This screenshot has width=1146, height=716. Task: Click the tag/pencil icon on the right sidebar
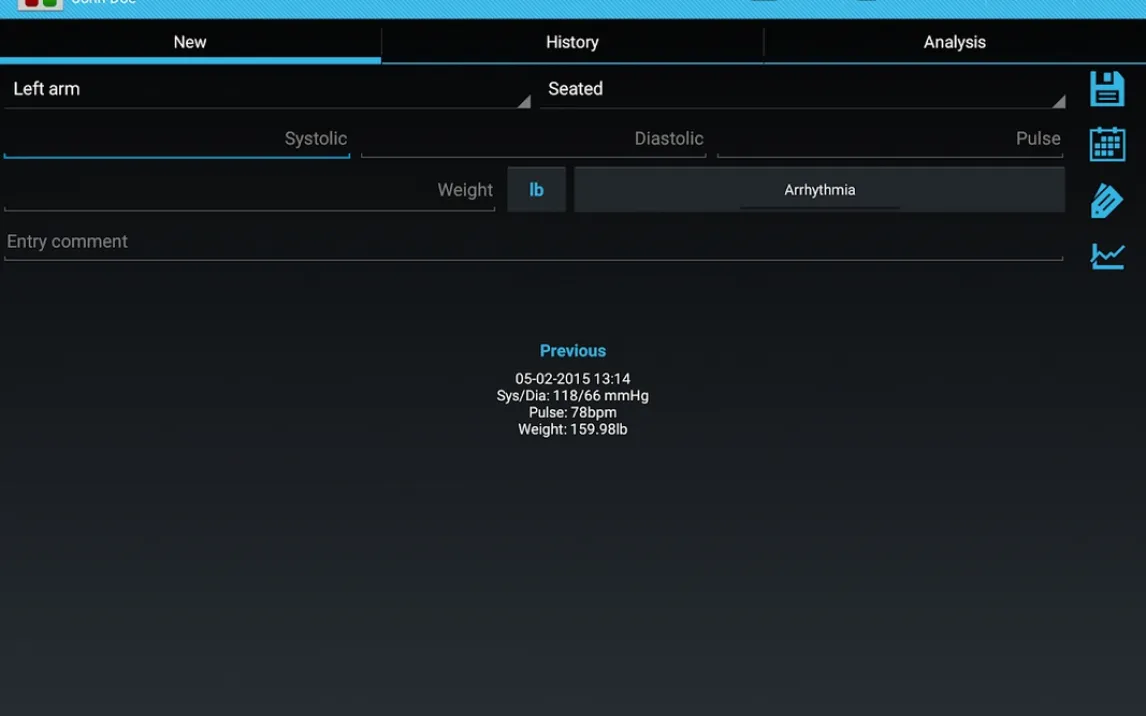(x=1107, y=201)
